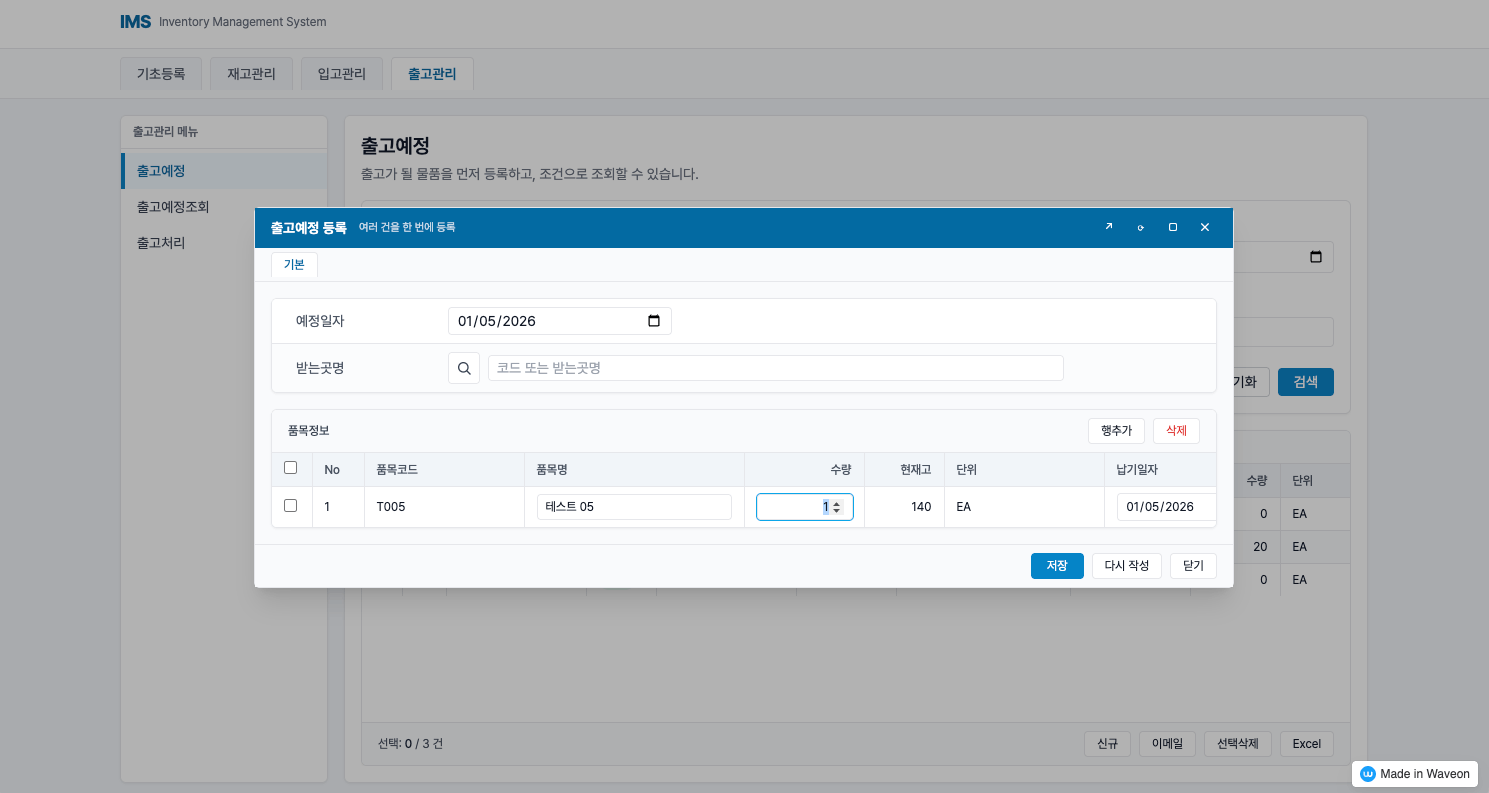Switch to the 입고관리 tab
Screen dimensions: 1489x793
tap(341, 72)
